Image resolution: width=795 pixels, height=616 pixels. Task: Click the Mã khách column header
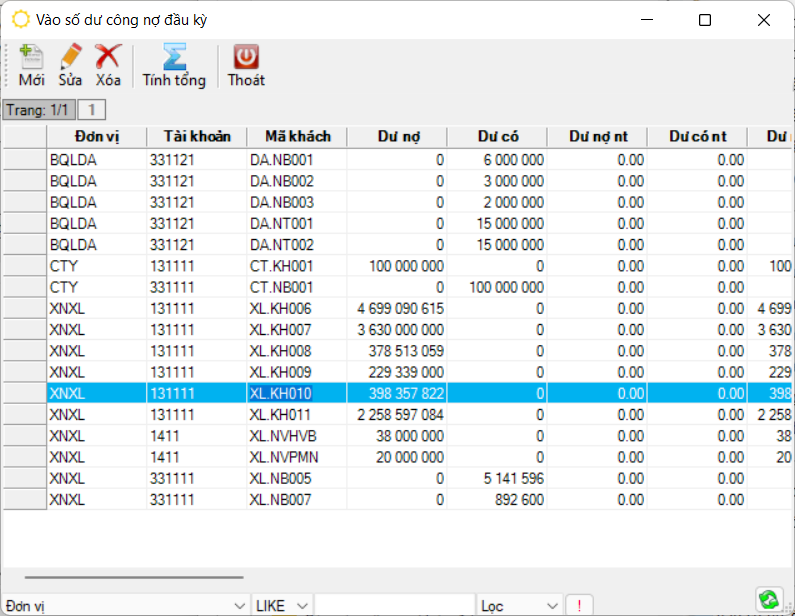297,136
